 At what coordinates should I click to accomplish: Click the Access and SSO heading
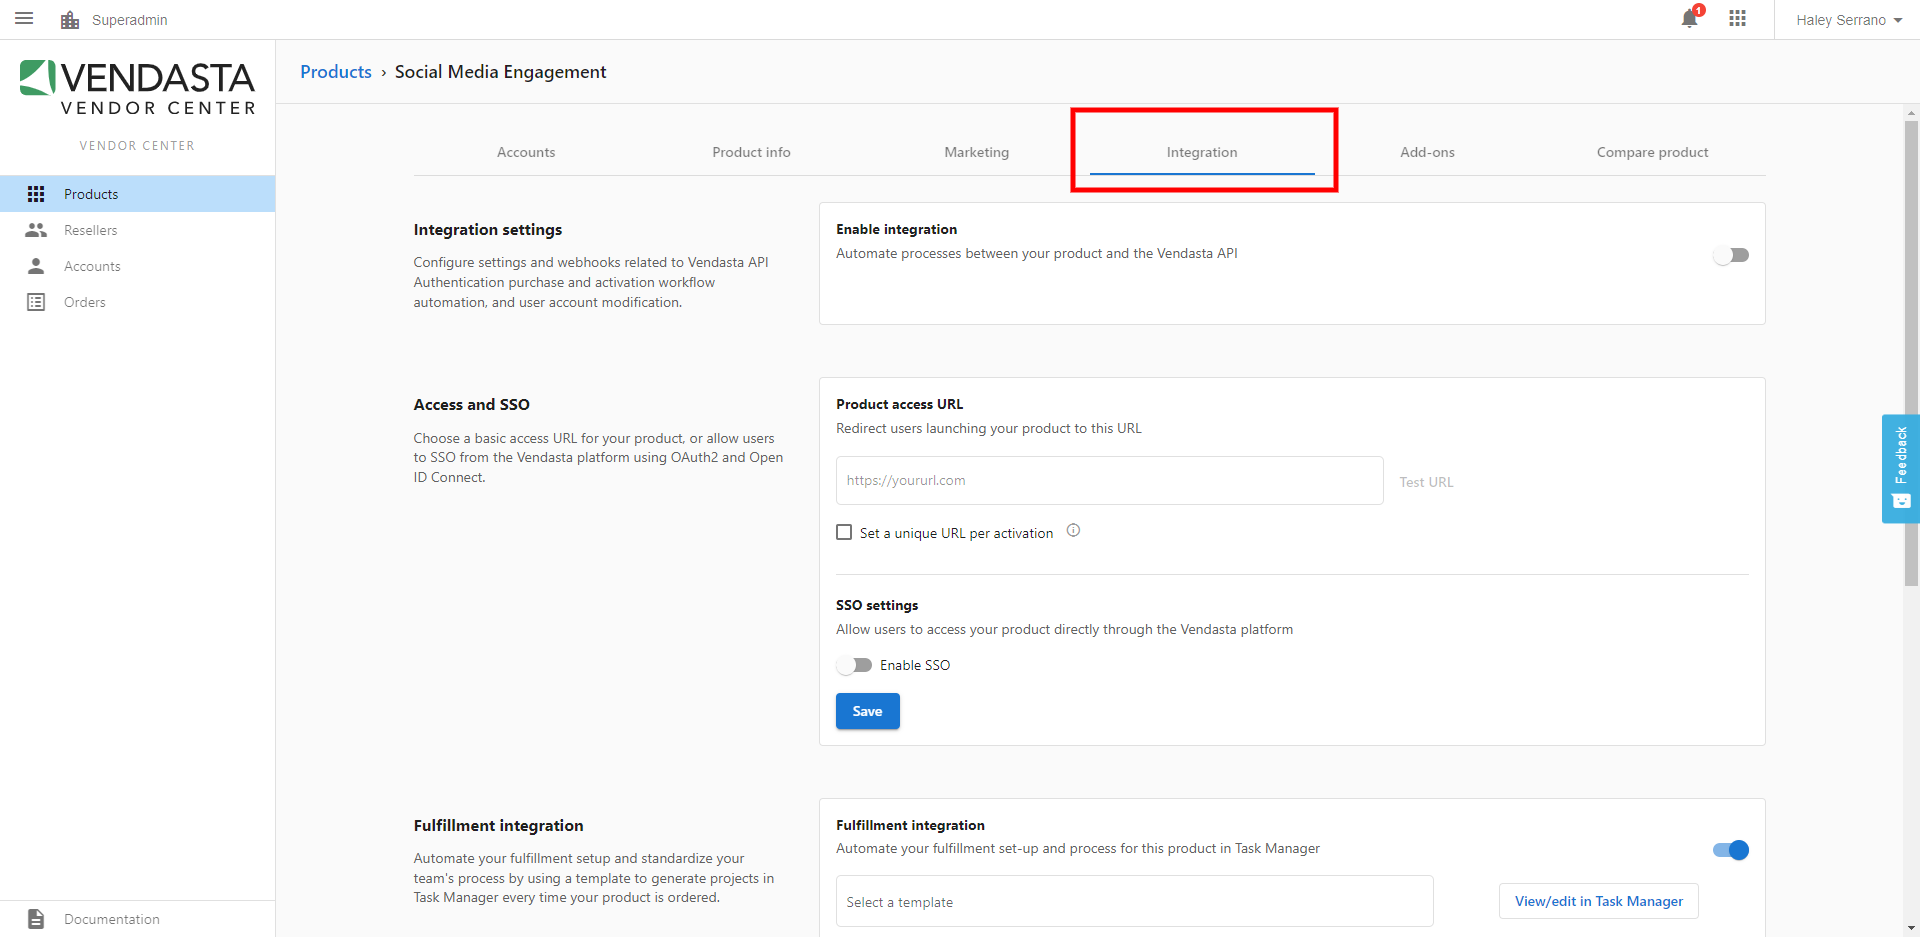tap(472, 404)
